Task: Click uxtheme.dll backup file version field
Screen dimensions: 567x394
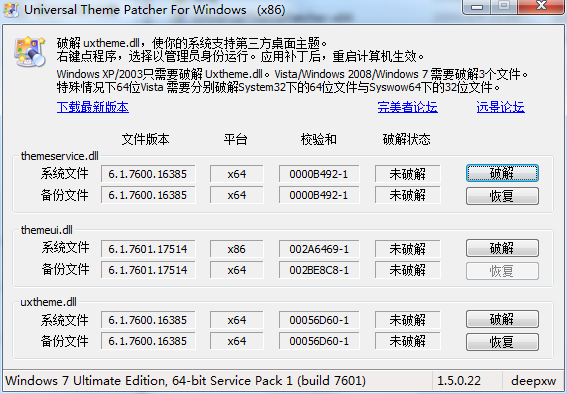Action: (x=148, y=341)
